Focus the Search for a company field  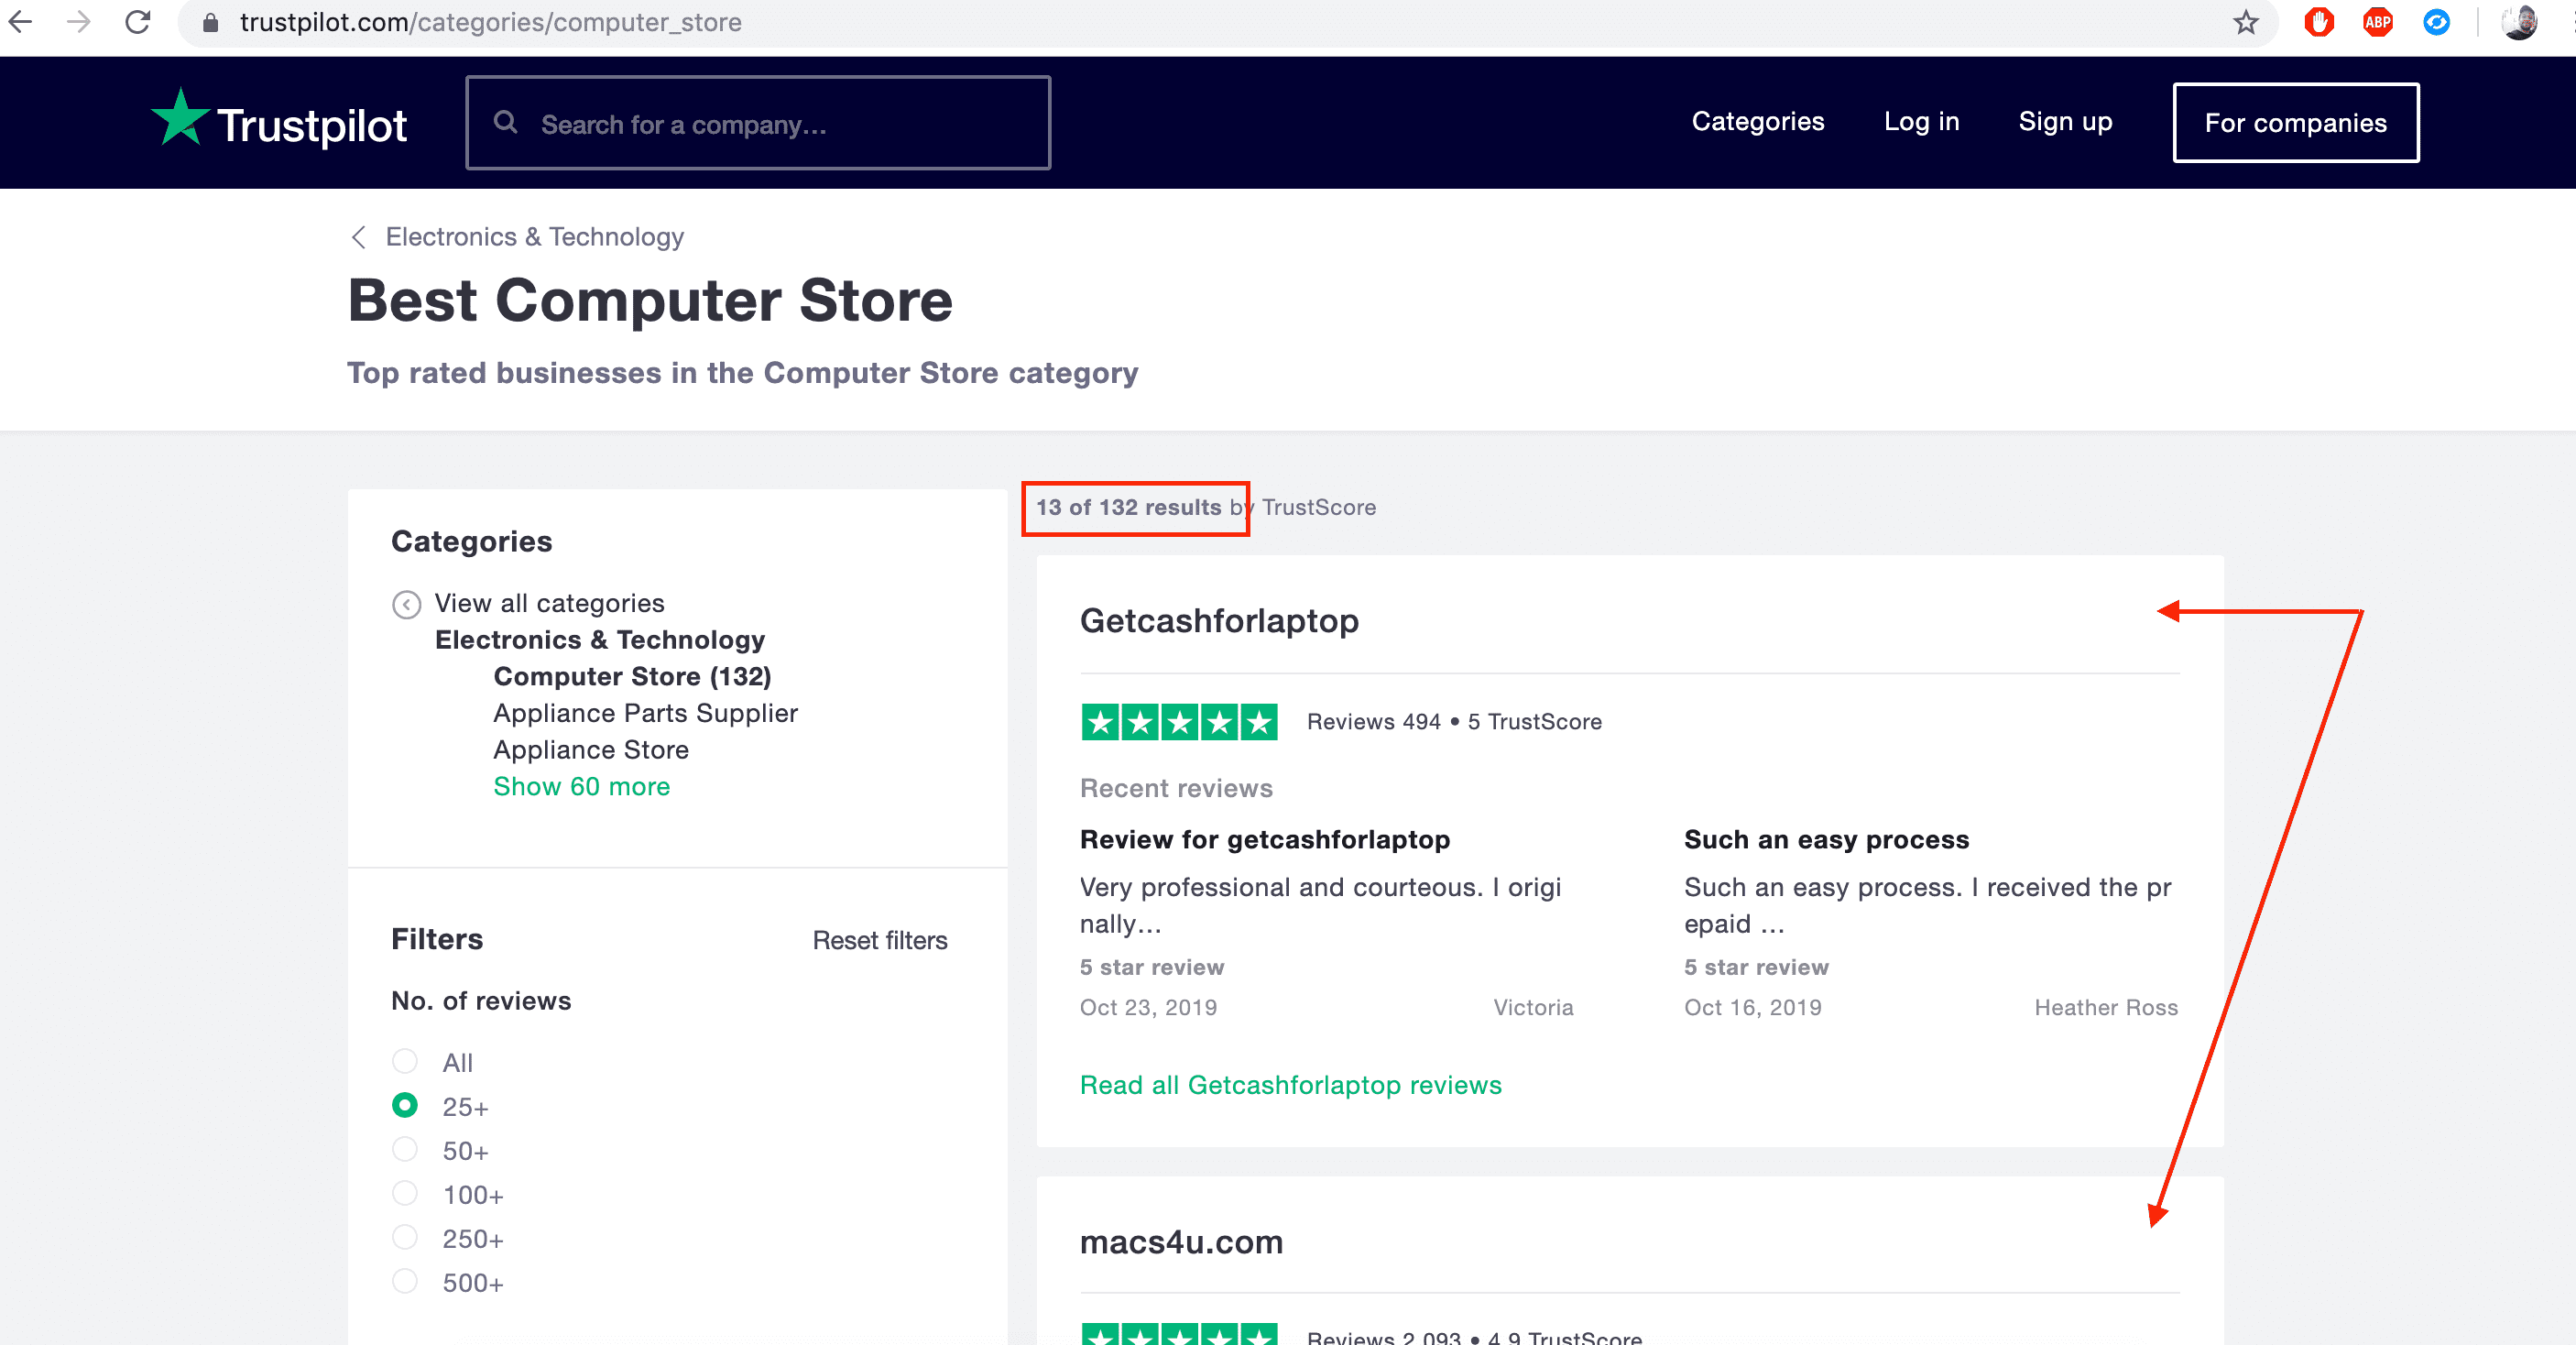pos(758,122)
